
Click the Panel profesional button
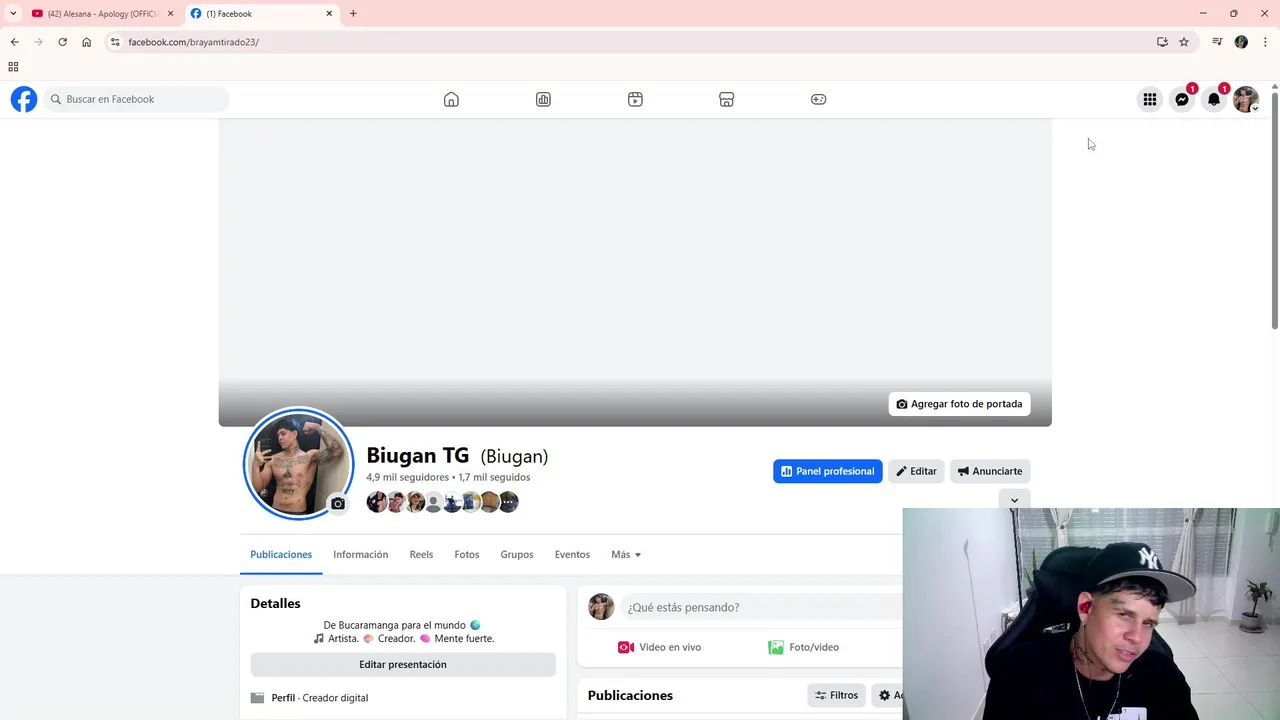coord(828,471)
